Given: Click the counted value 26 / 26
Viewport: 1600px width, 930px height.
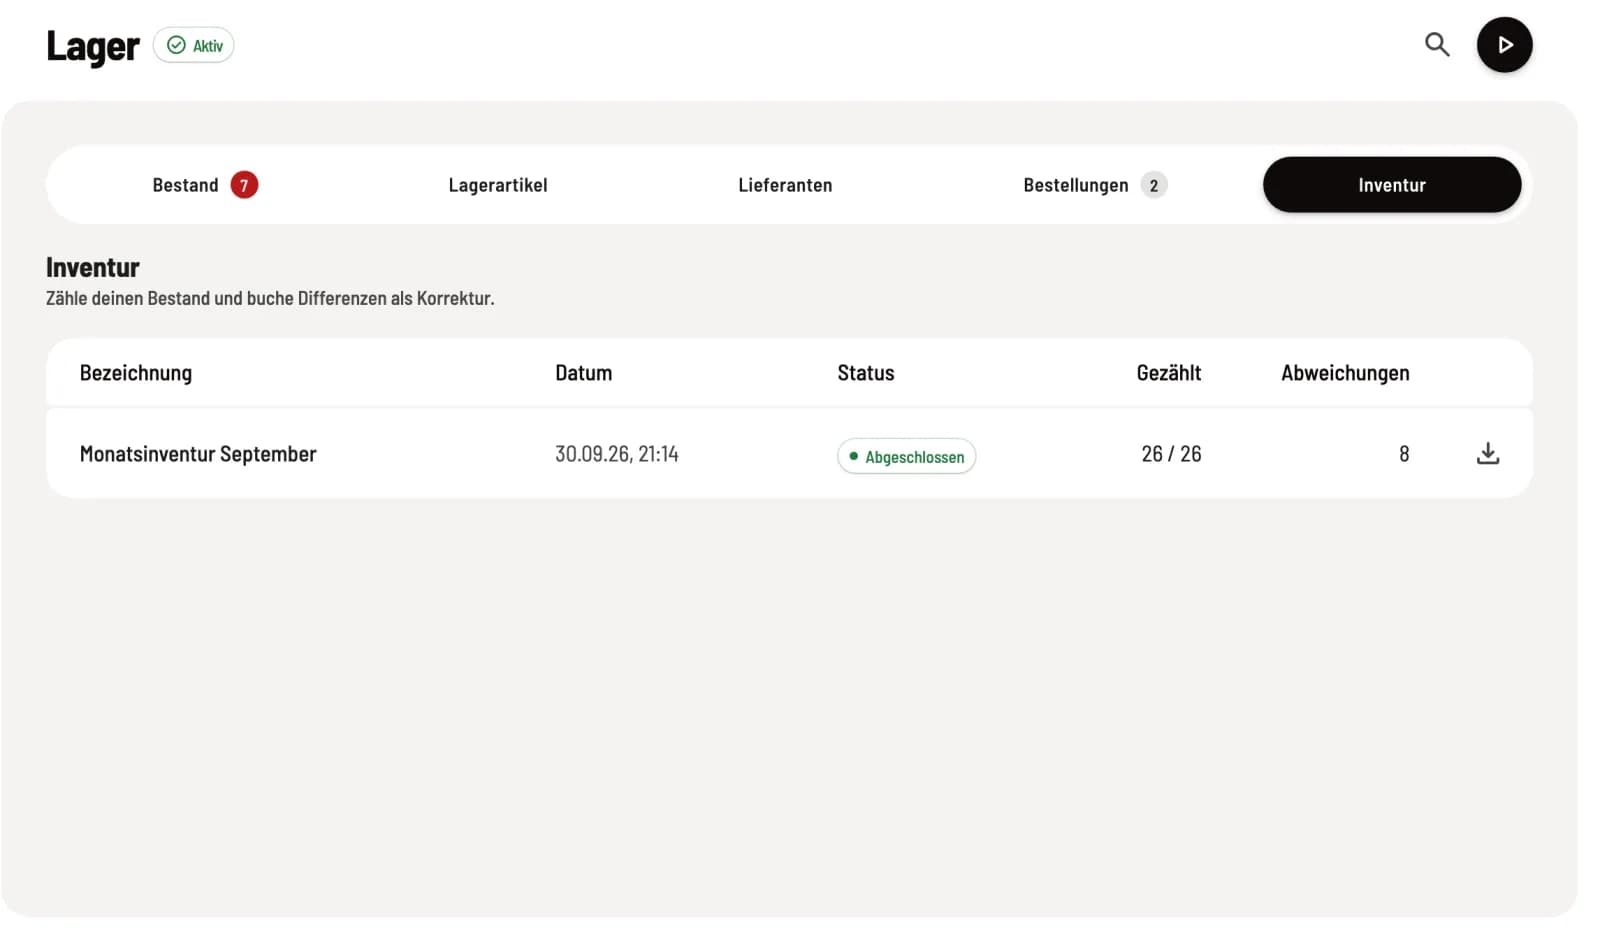Looking at the screenshot, I should (x=1171, y=454).
